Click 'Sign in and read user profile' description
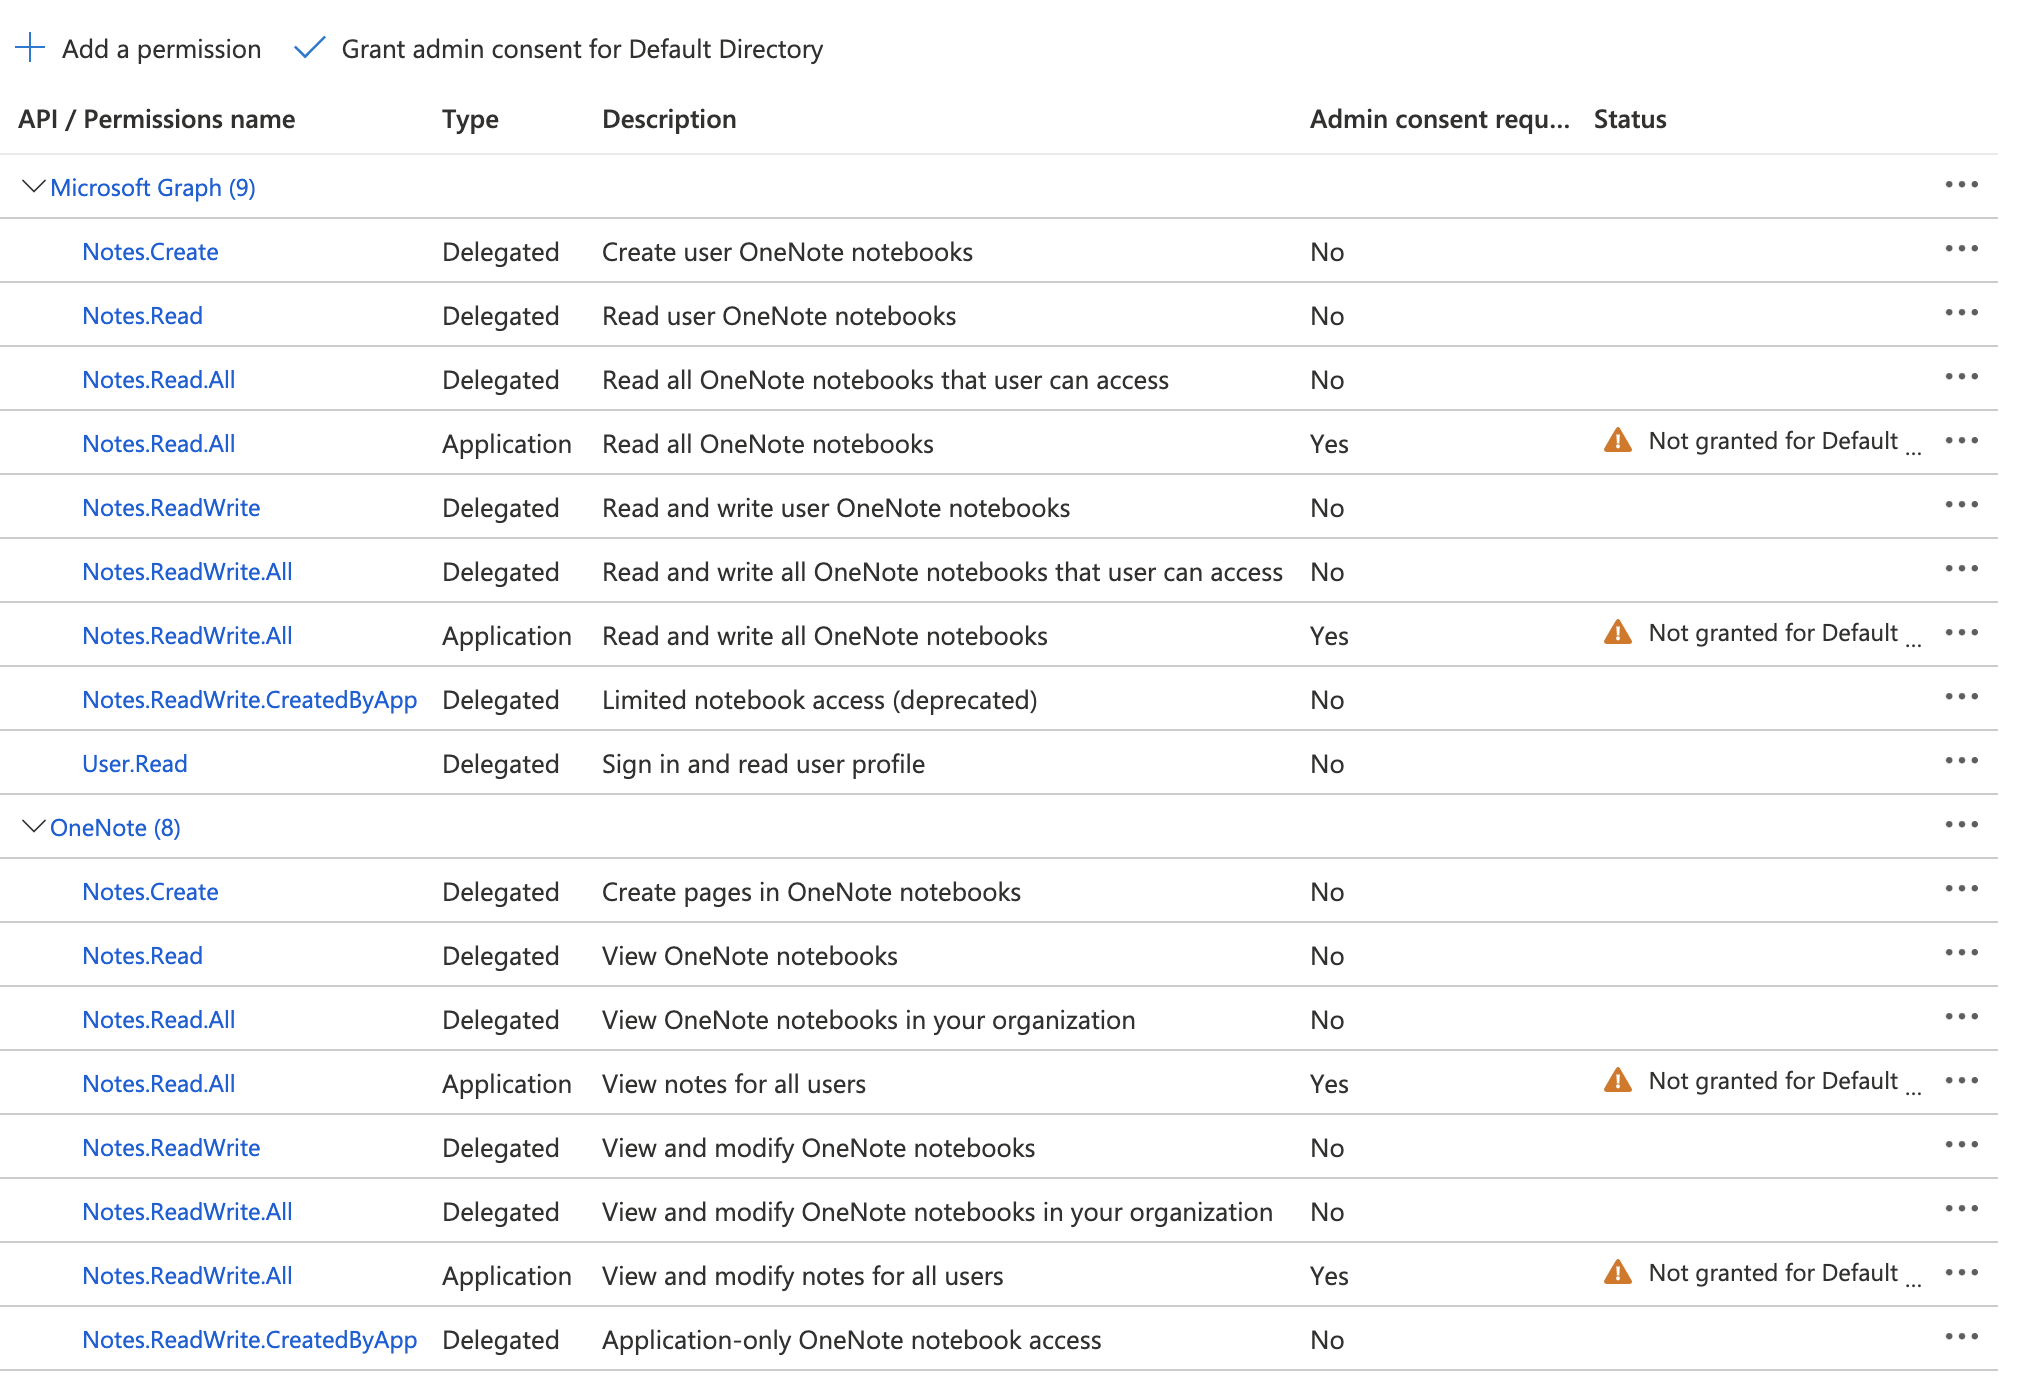The height and width of the screenshot is (1390, 2024). 763,764
